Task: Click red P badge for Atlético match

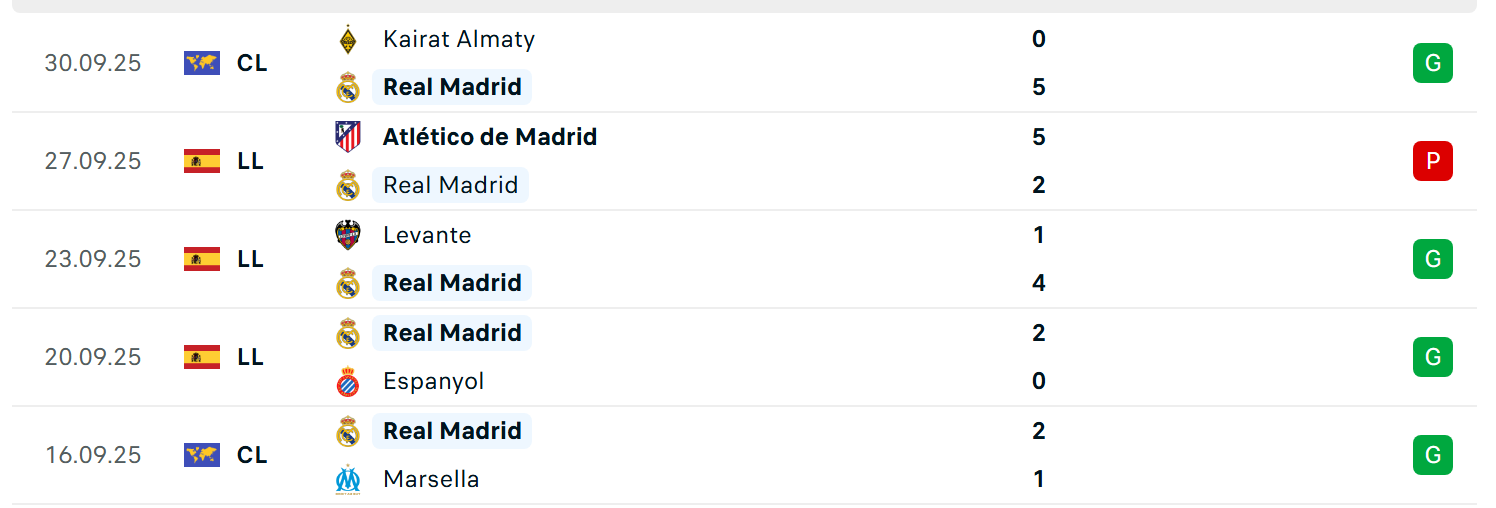Action: (1432, 161)
